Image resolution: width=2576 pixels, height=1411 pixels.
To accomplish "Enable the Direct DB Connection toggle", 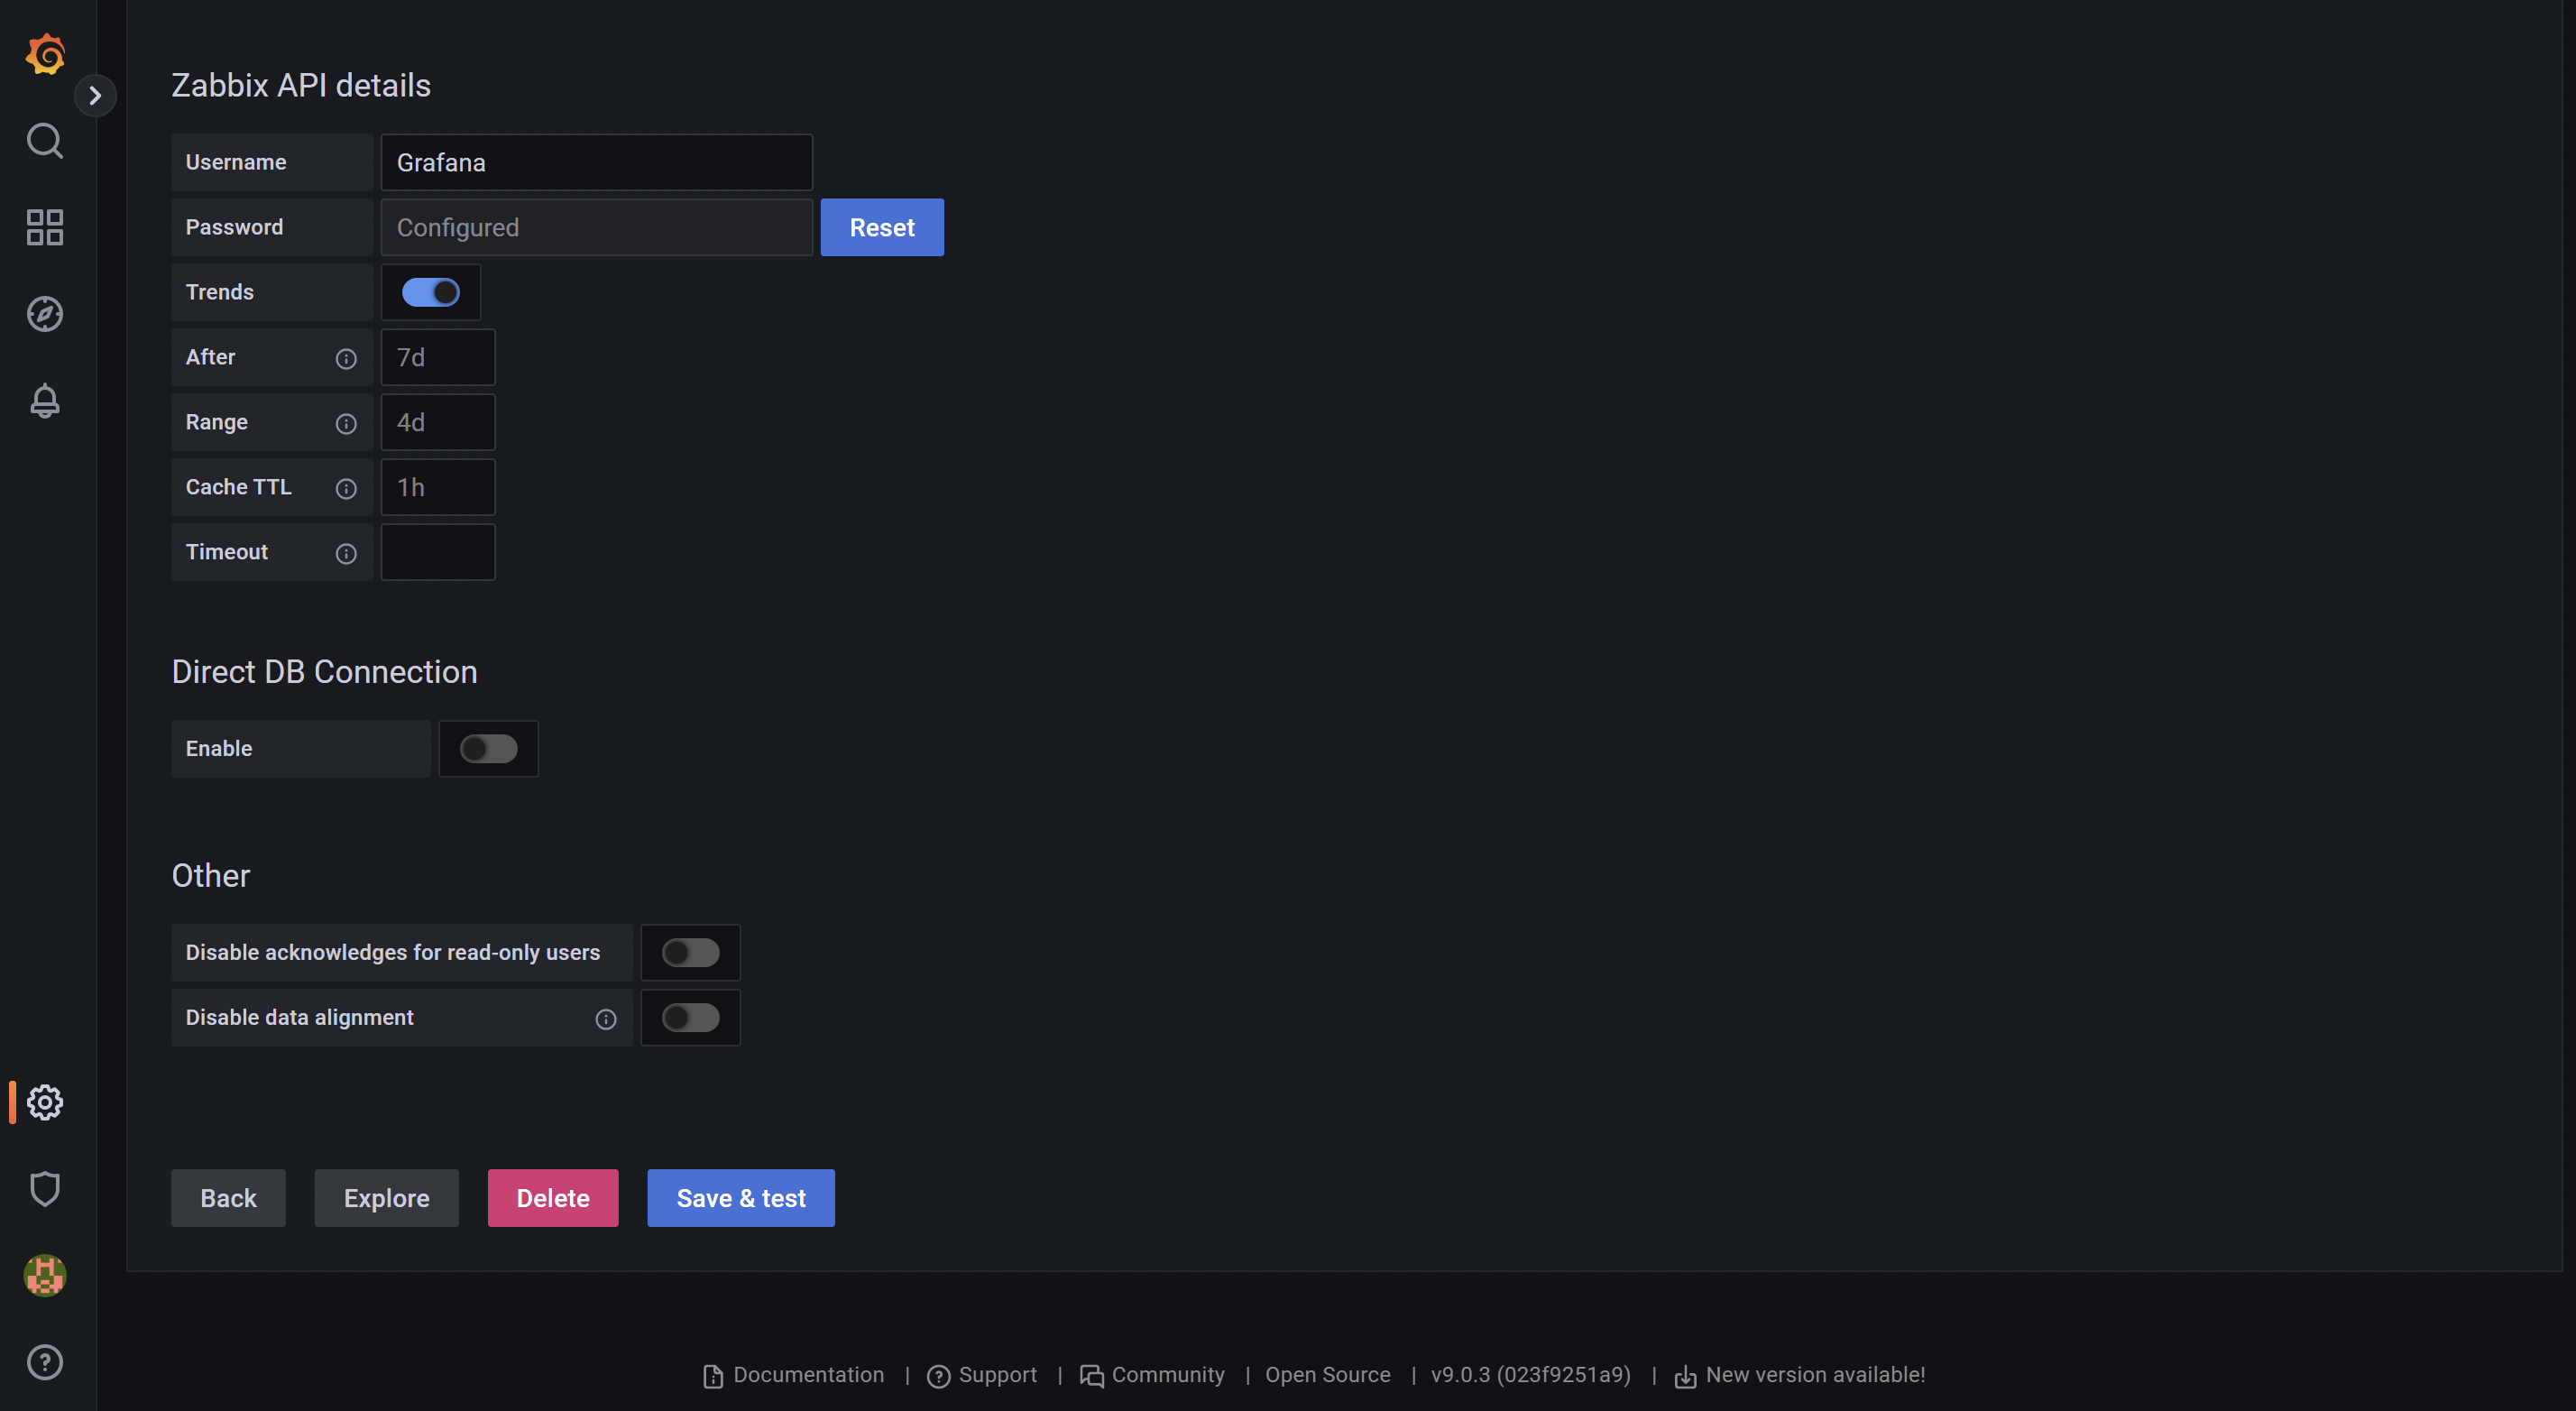I will tap(488, 748).
